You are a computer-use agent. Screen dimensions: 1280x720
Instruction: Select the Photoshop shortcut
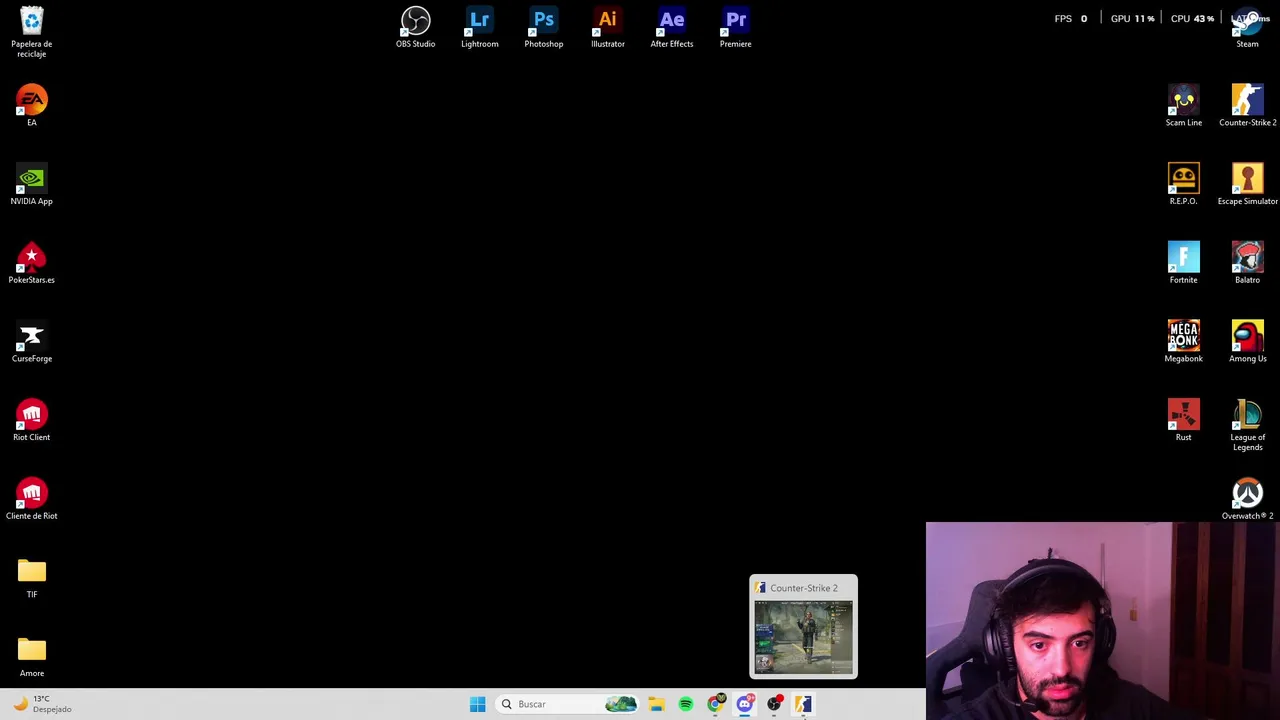pyautogui.click(x=544, y=27)
